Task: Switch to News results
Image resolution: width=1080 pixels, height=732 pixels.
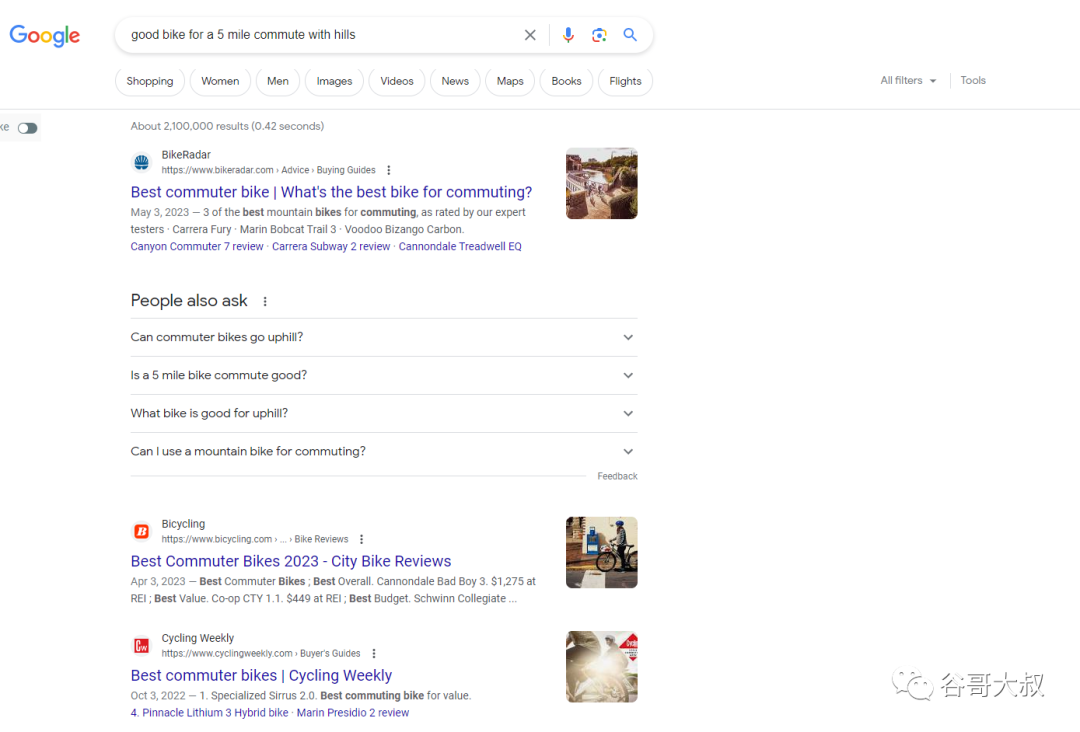Action: click(455, 81)
